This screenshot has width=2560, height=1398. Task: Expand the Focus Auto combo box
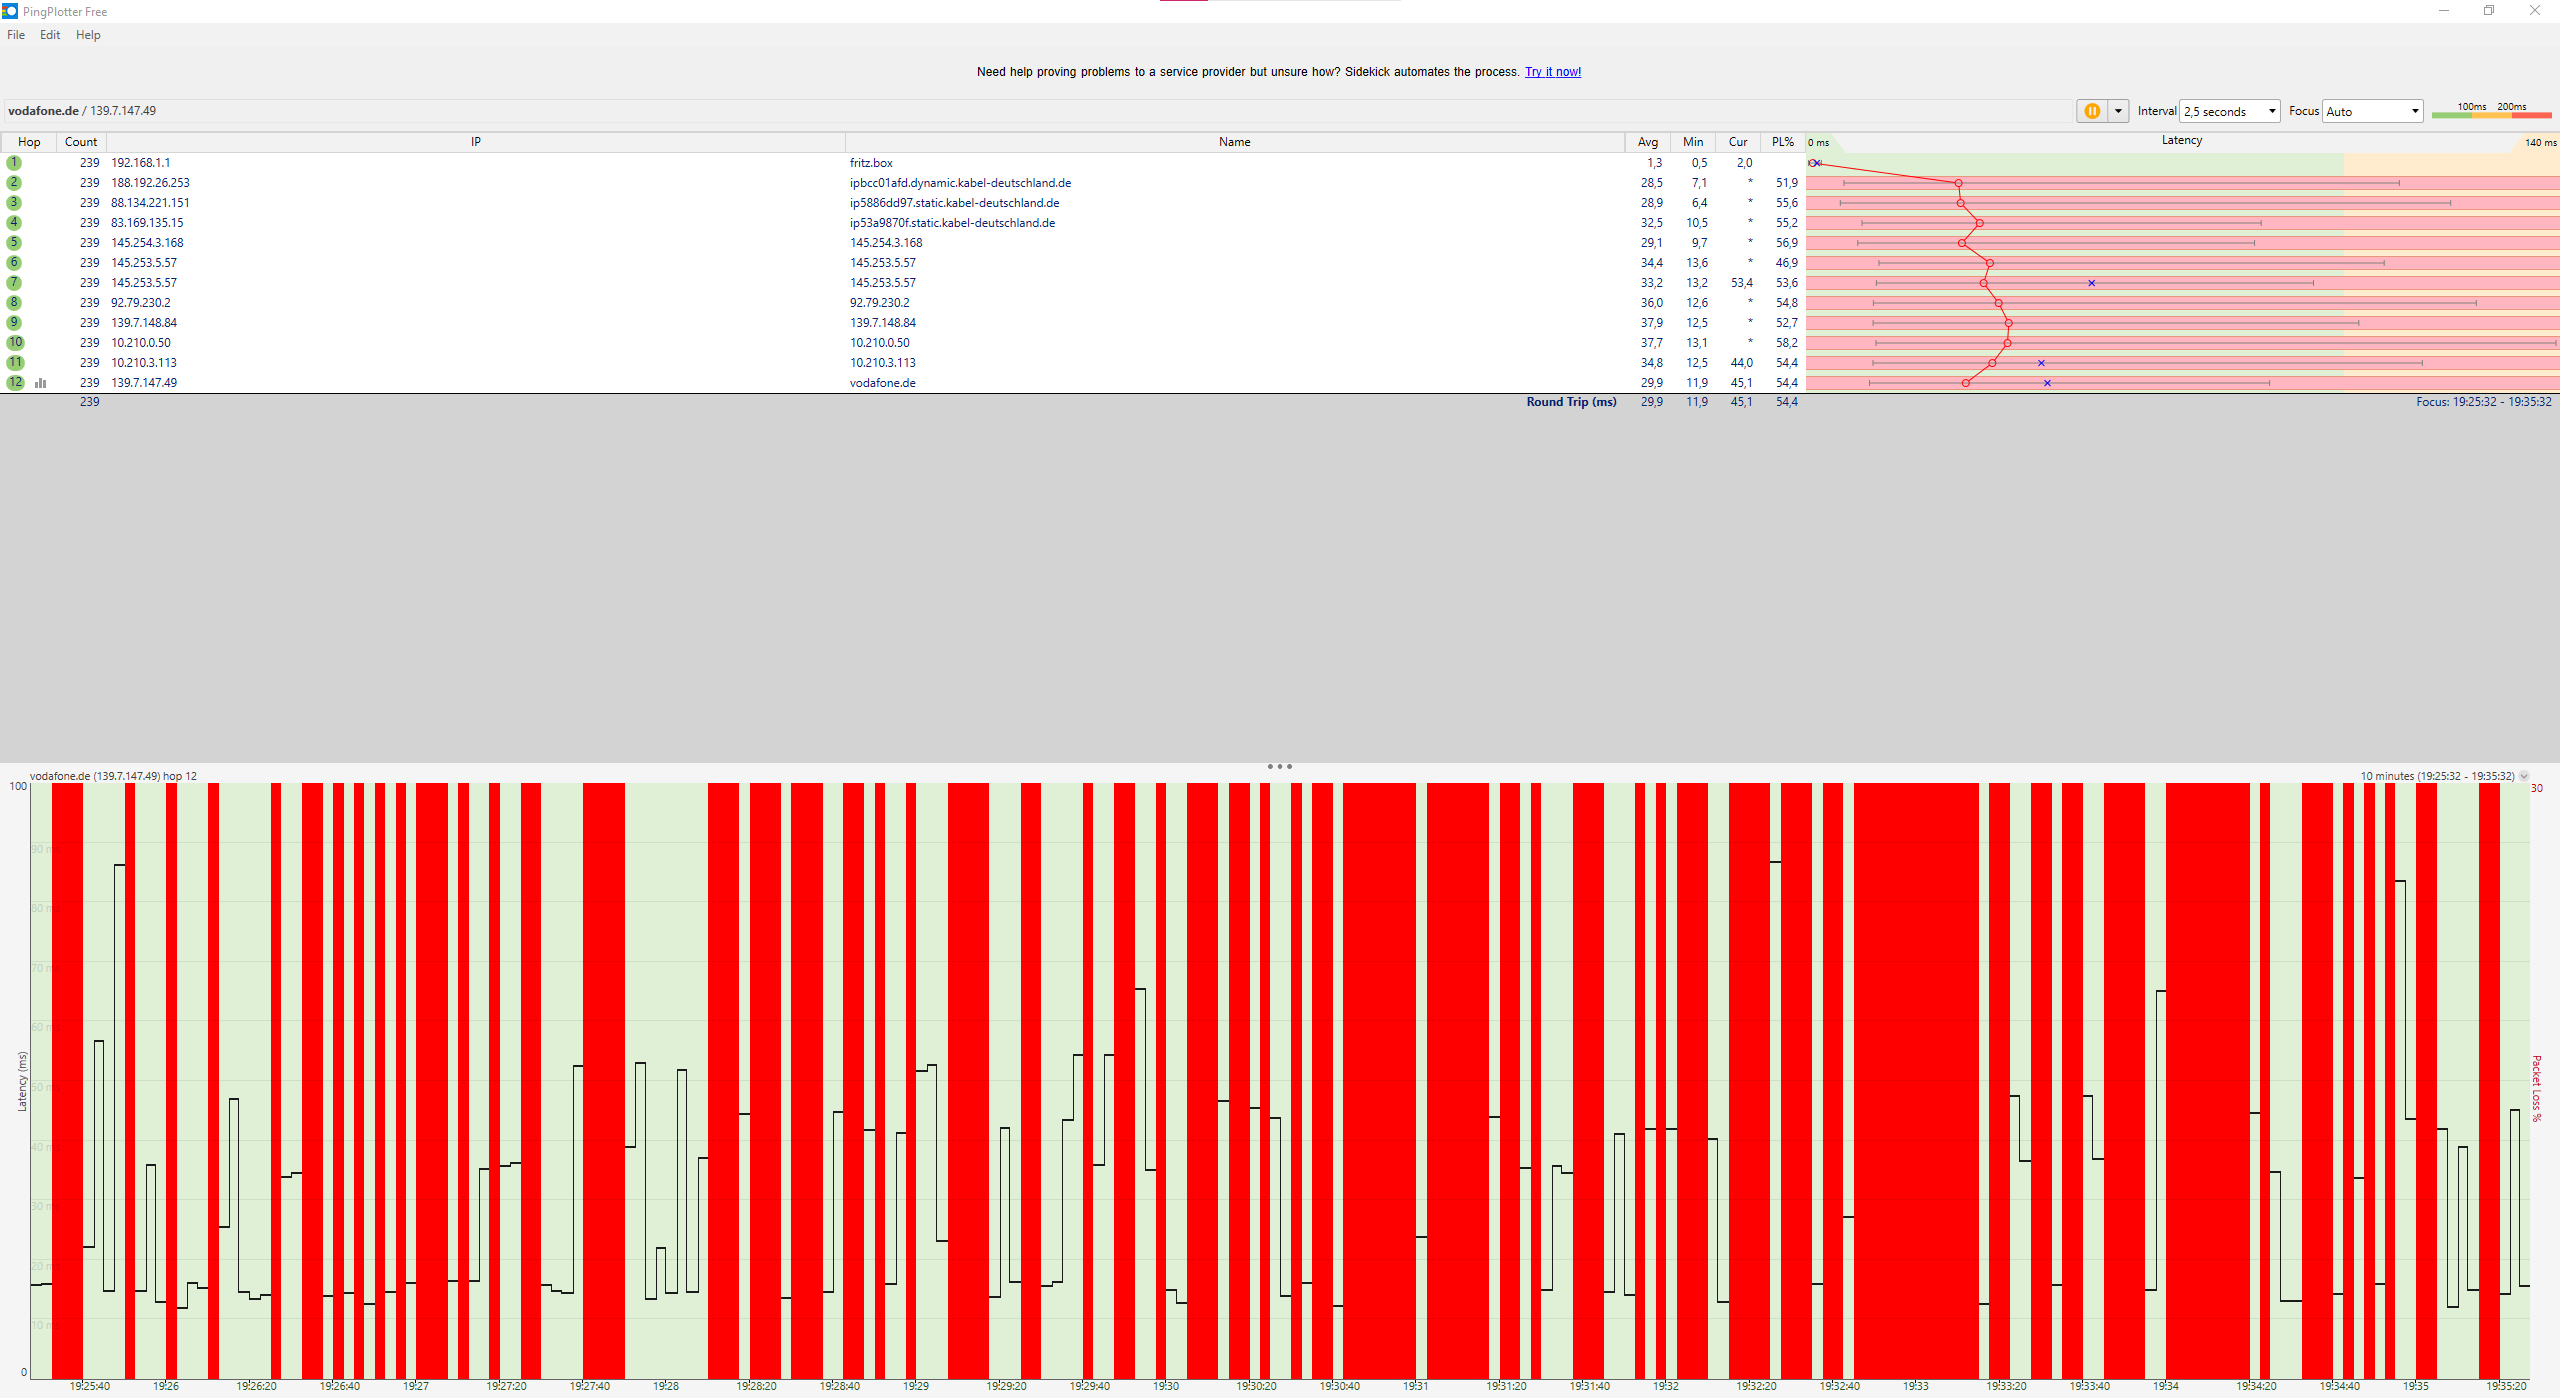tap(2372, 111)
